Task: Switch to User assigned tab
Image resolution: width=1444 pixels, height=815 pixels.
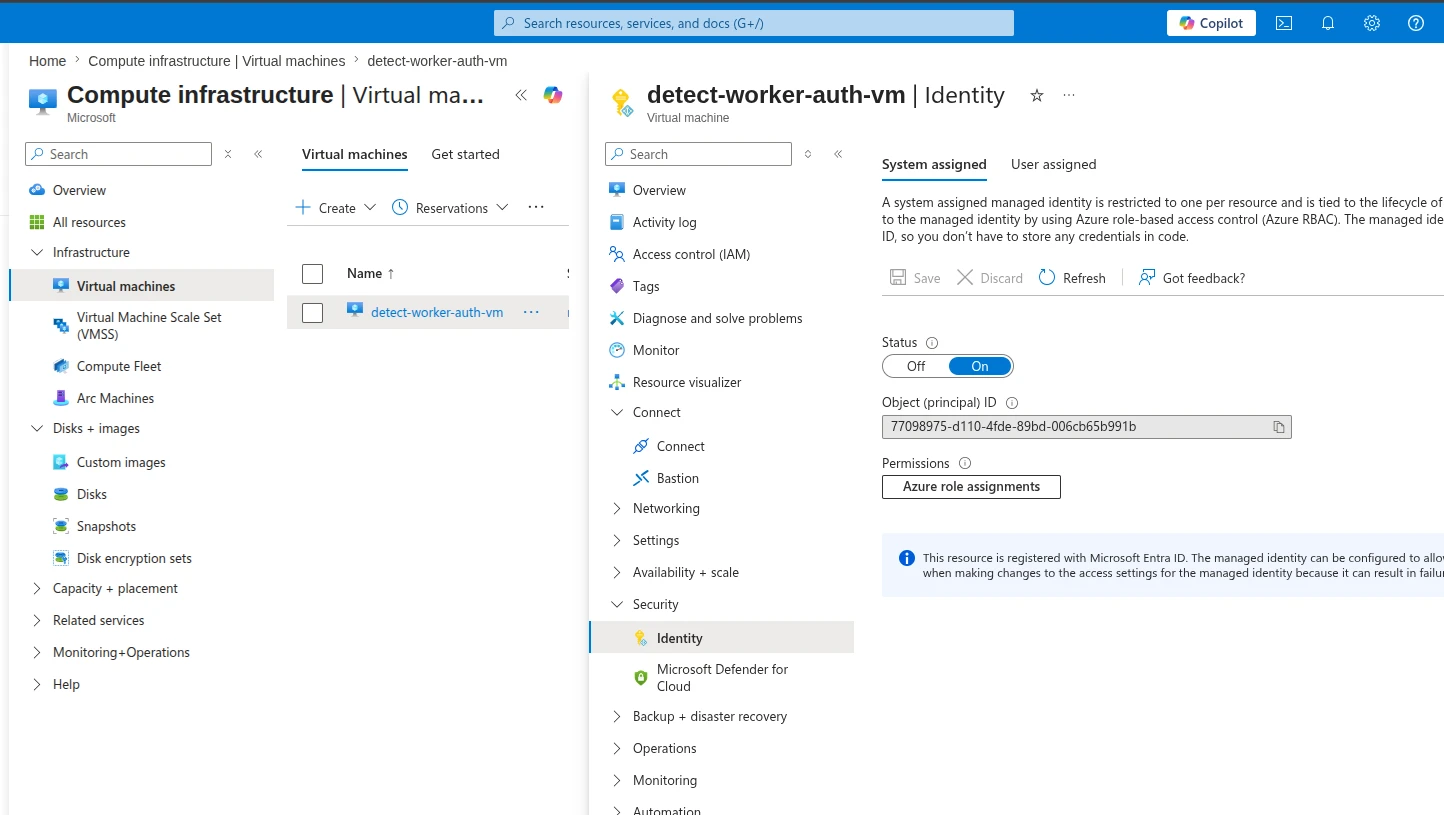Action: click(1053, 164)
